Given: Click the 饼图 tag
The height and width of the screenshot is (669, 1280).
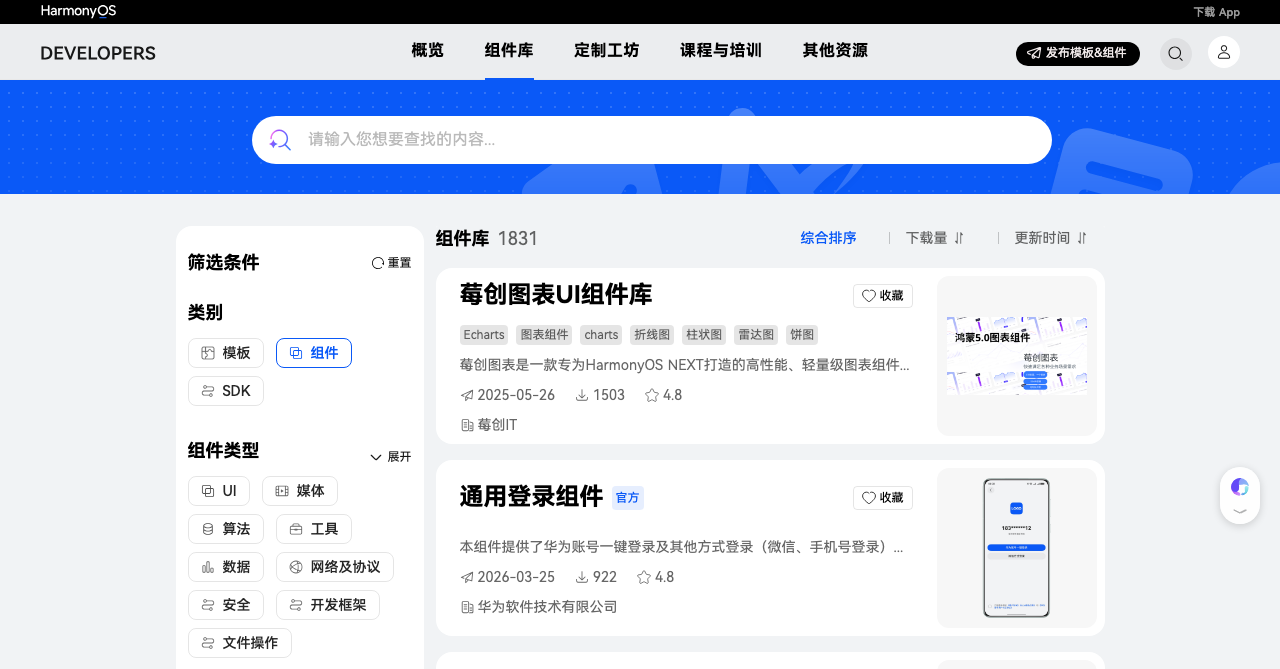Looking at the screenshot, I should pyautogui.click(x=802, y=335).
